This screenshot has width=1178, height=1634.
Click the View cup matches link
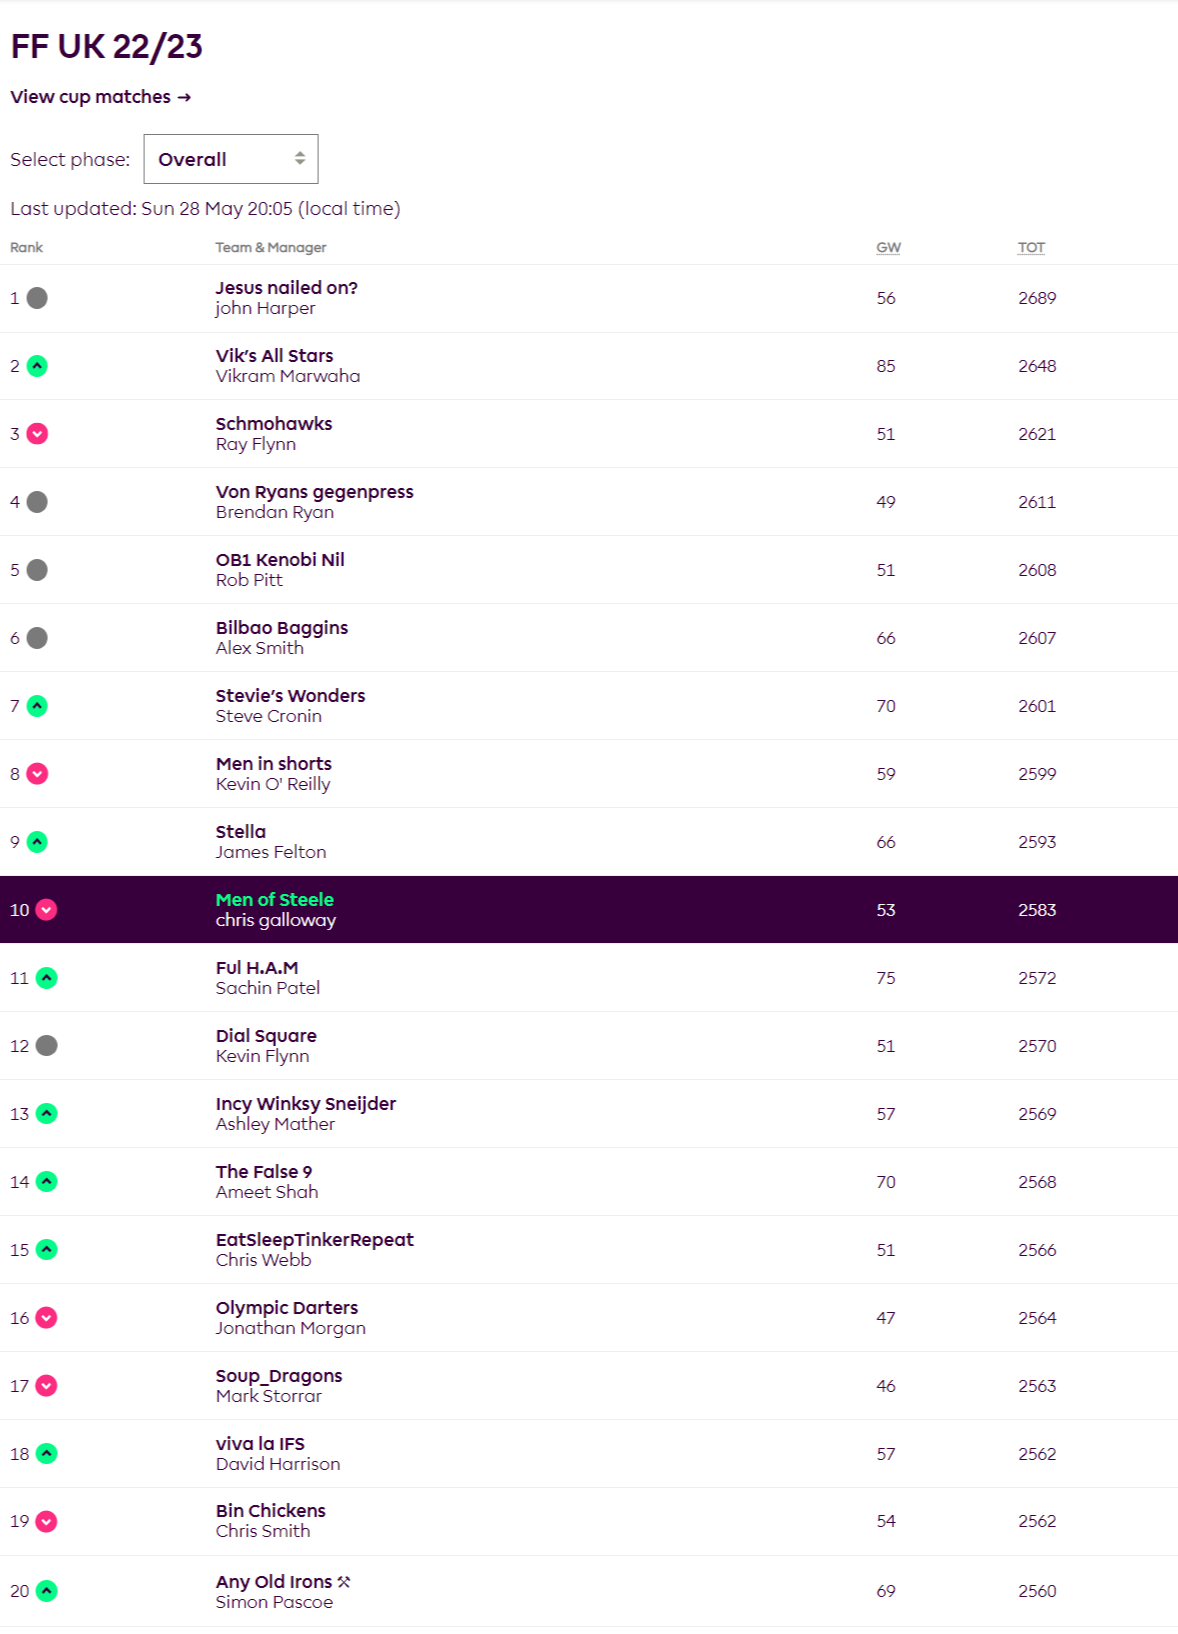tap(100, 97)
